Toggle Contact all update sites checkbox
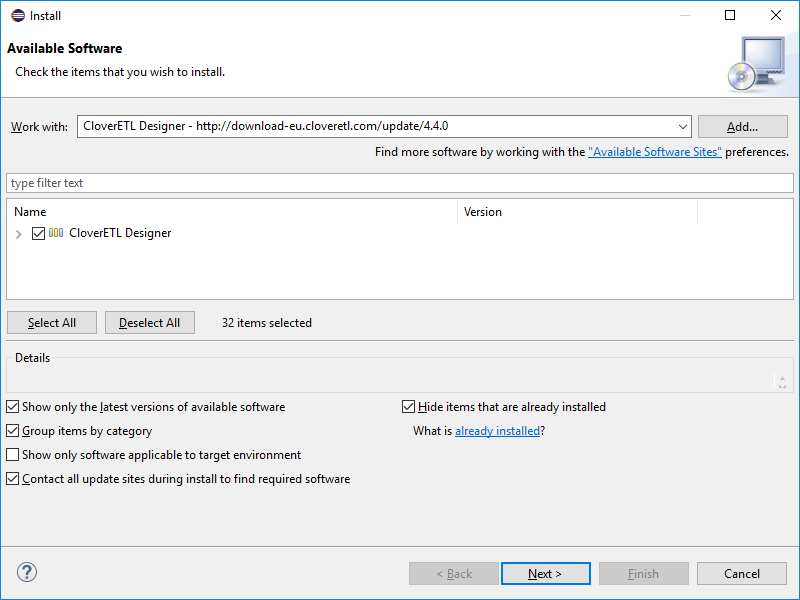This screenshot has height=600, width=800. (13, 479)
